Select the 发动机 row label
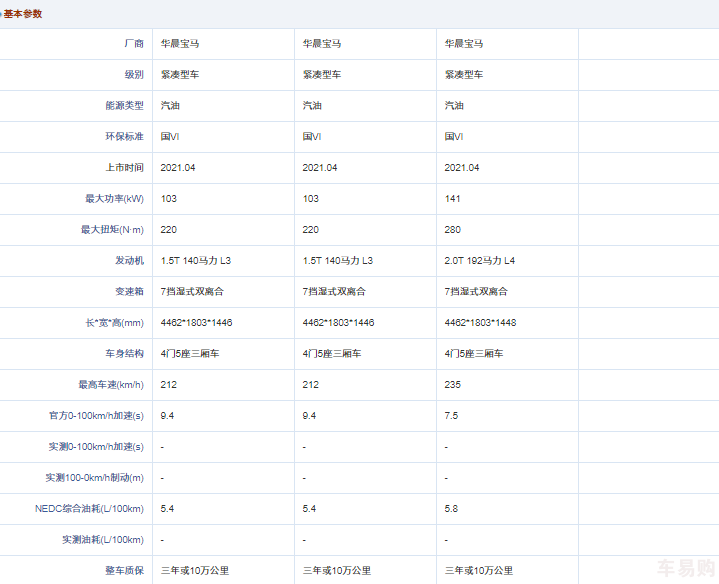 tap(129, 260)
